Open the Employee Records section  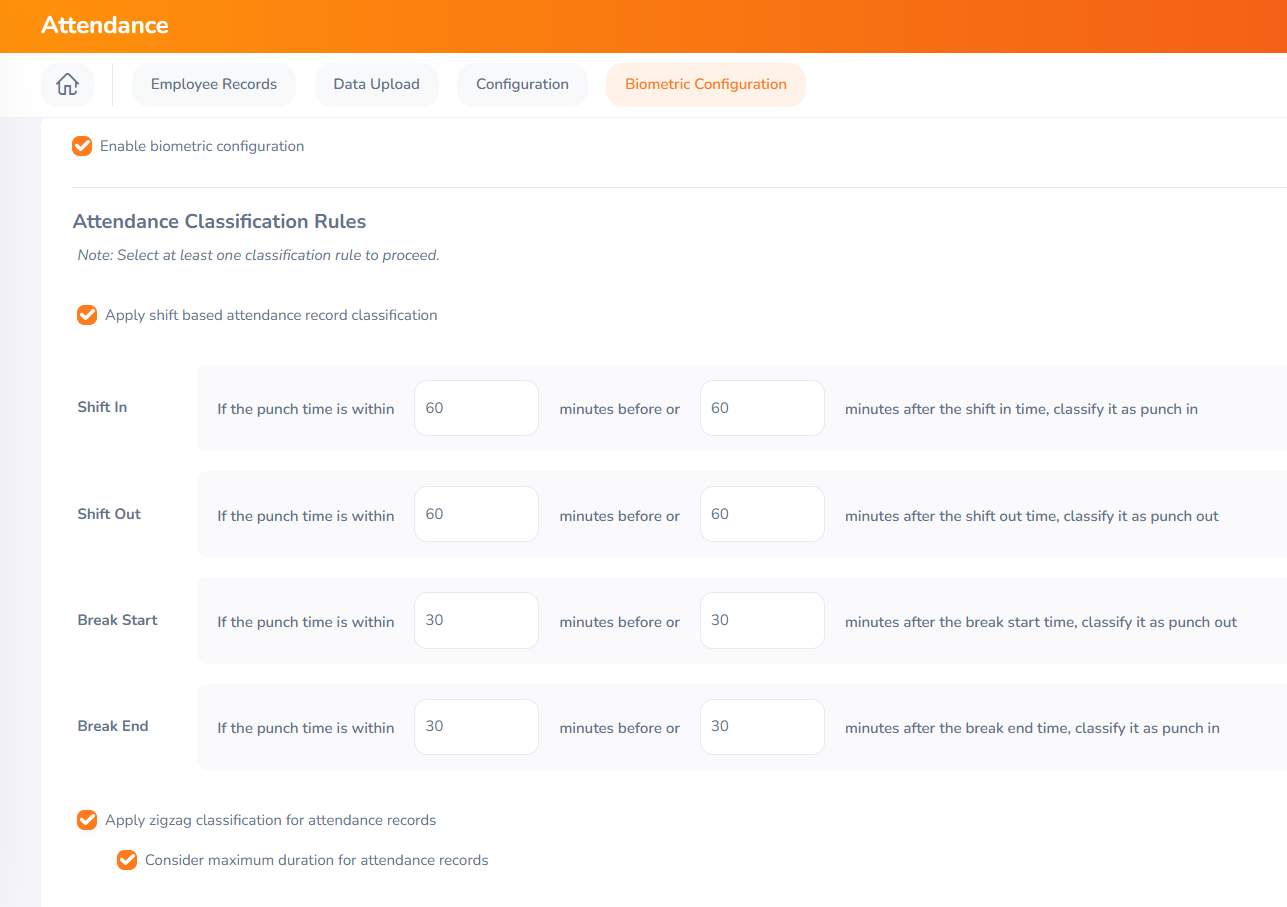(213, 84)
